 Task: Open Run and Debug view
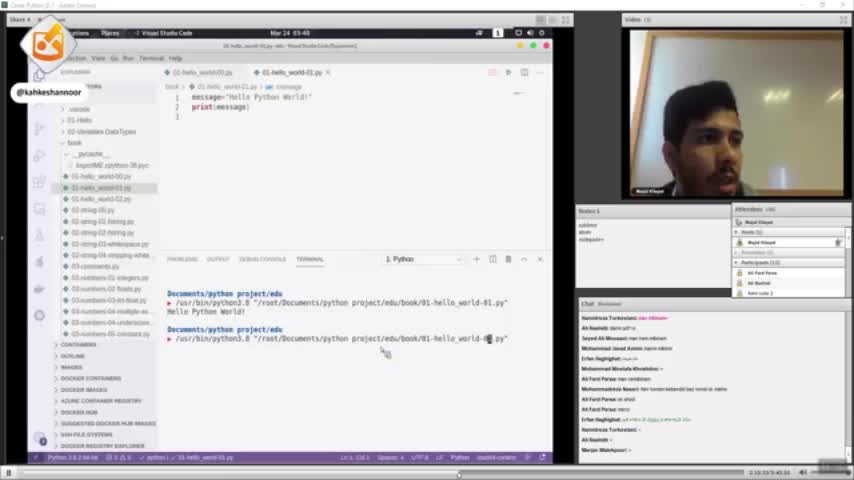point(39,155)
